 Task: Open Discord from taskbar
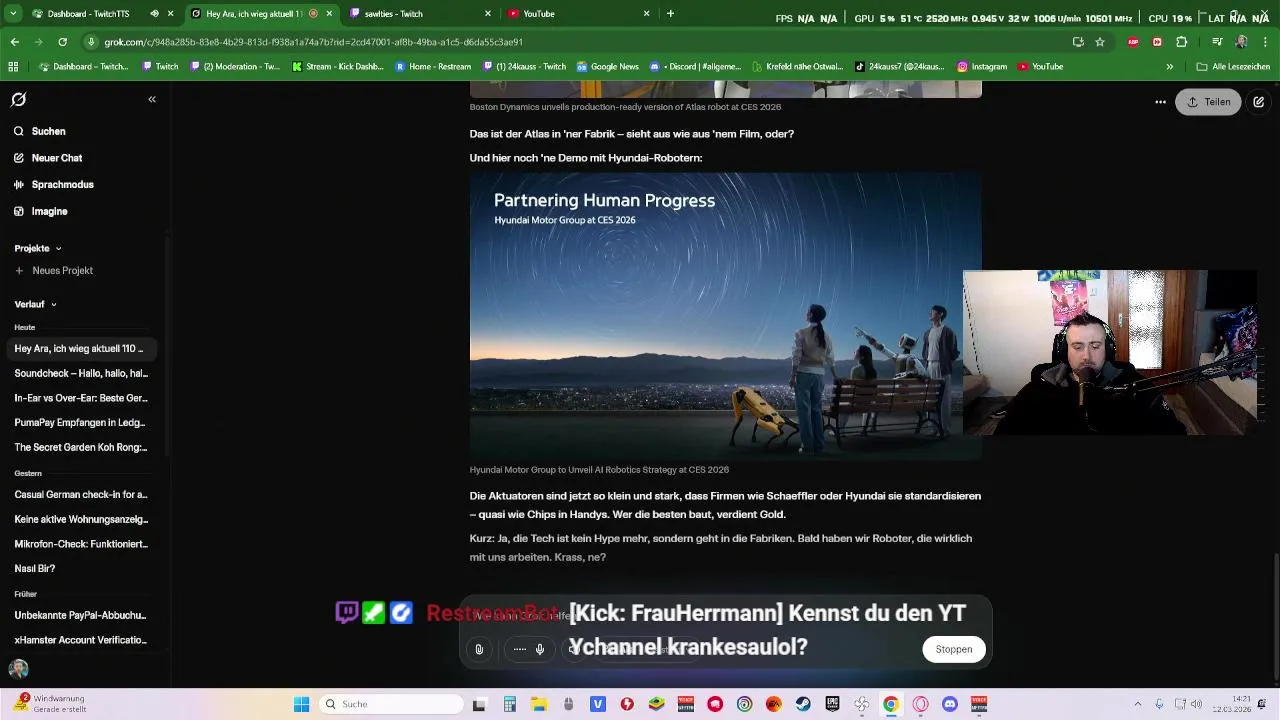(x=950, y=704)
